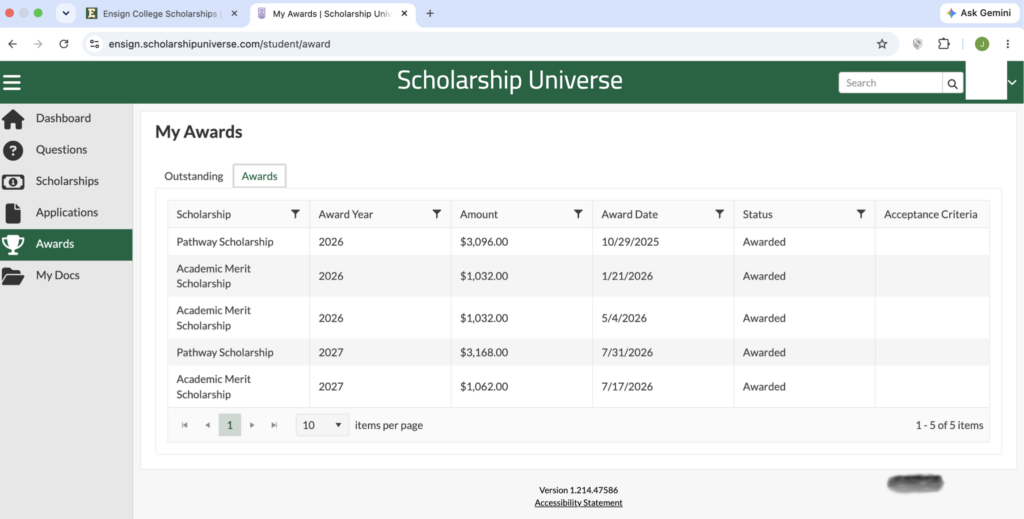The height and width of the screenshot is (519, 1024).
Task: Filter the Award Date column
Action: point(720,214)
